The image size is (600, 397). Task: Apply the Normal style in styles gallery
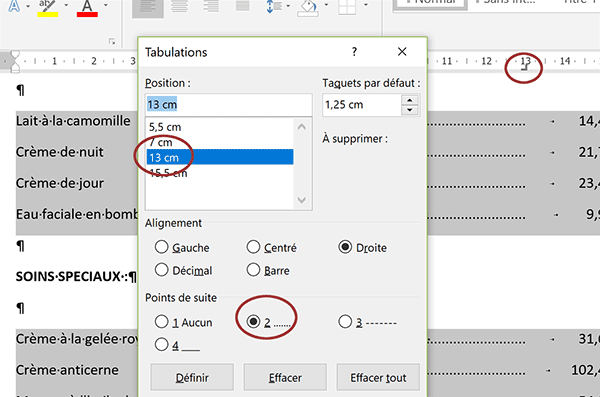[430, 4]
